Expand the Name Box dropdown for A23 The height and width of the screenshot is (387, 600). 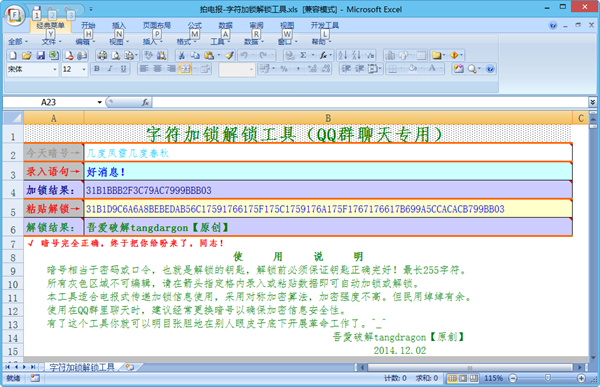coord(99,102)
